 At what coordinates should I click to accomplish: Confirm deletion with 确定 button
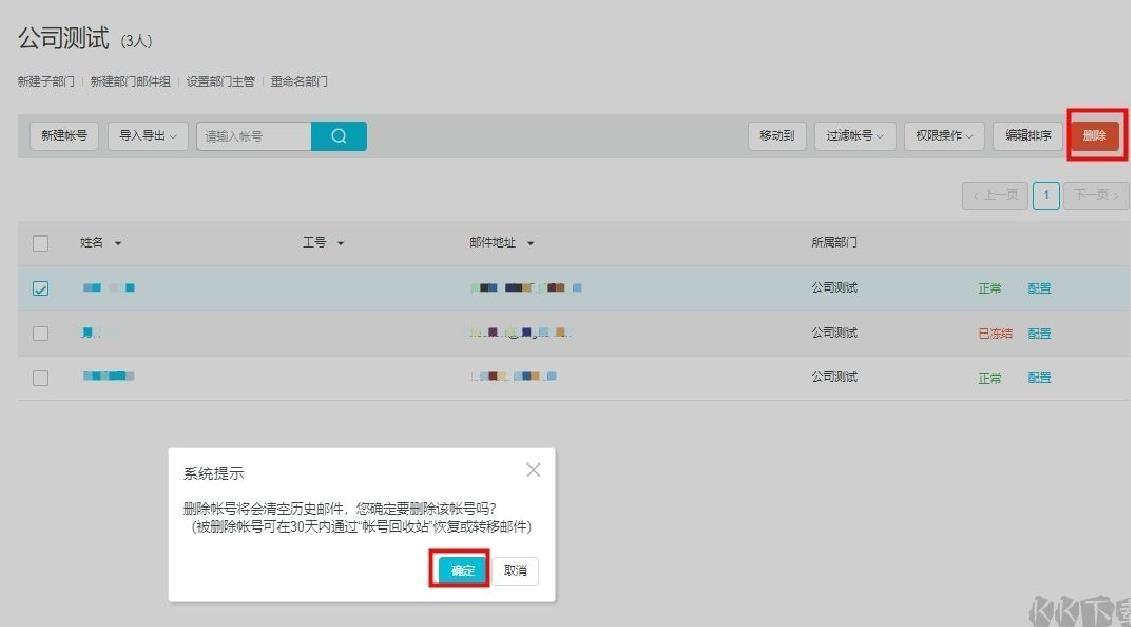462,571
